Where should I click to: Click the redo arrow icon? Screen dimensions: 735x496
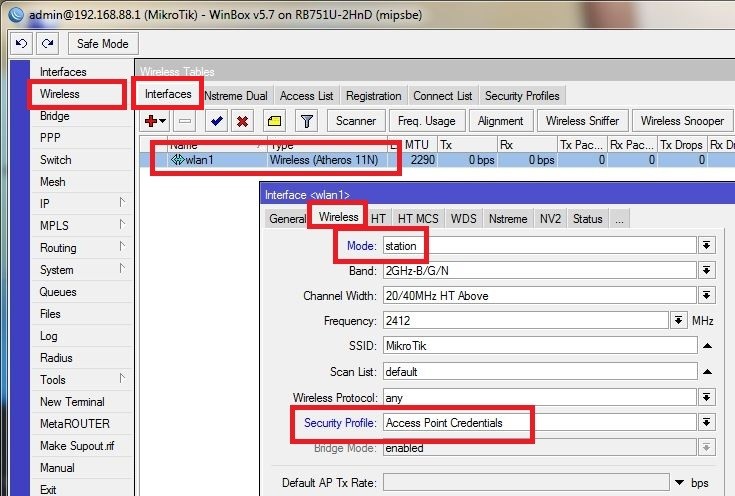[x=47, y=44]
